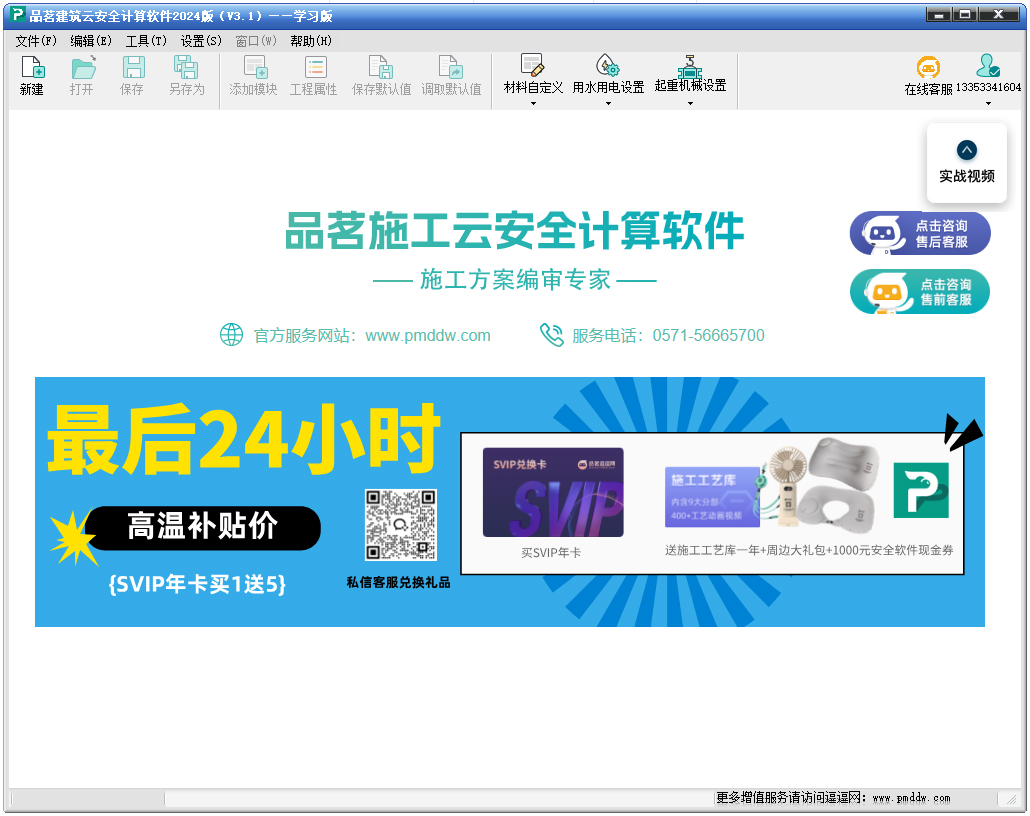1030x816 pixels.
Task: Expand the 用水用电设置 dropdown arrow
Action: coord(608,103)
